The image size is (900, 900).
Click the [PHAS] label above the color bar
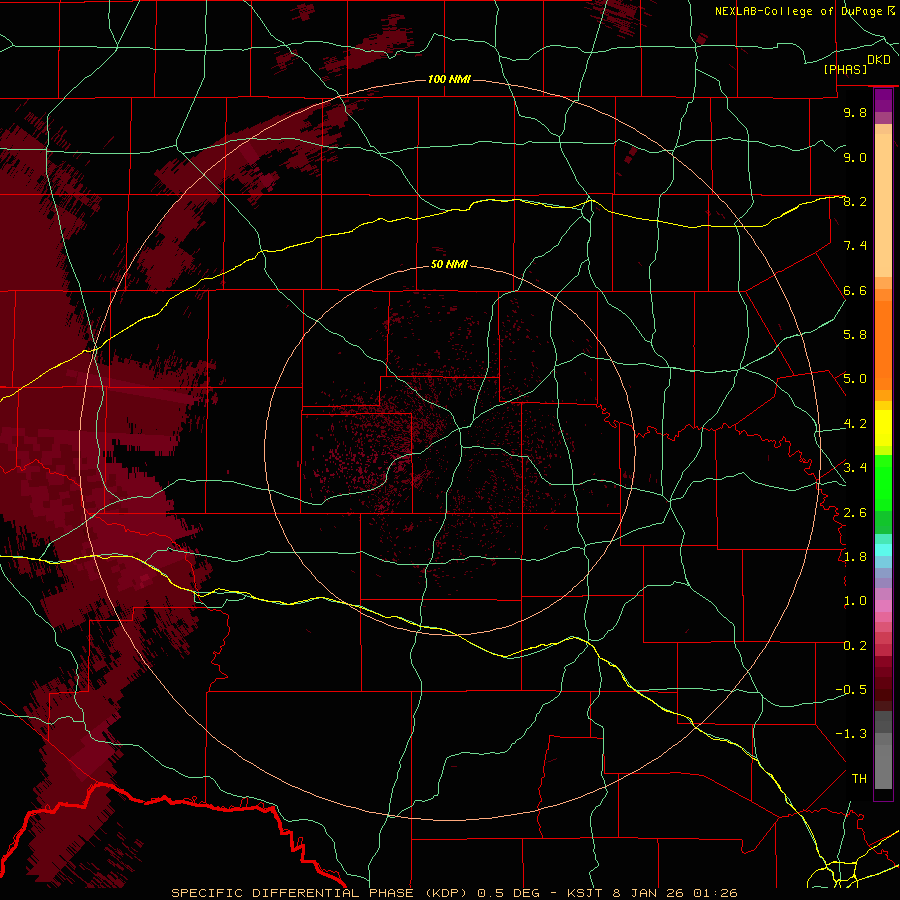[845, 69]
